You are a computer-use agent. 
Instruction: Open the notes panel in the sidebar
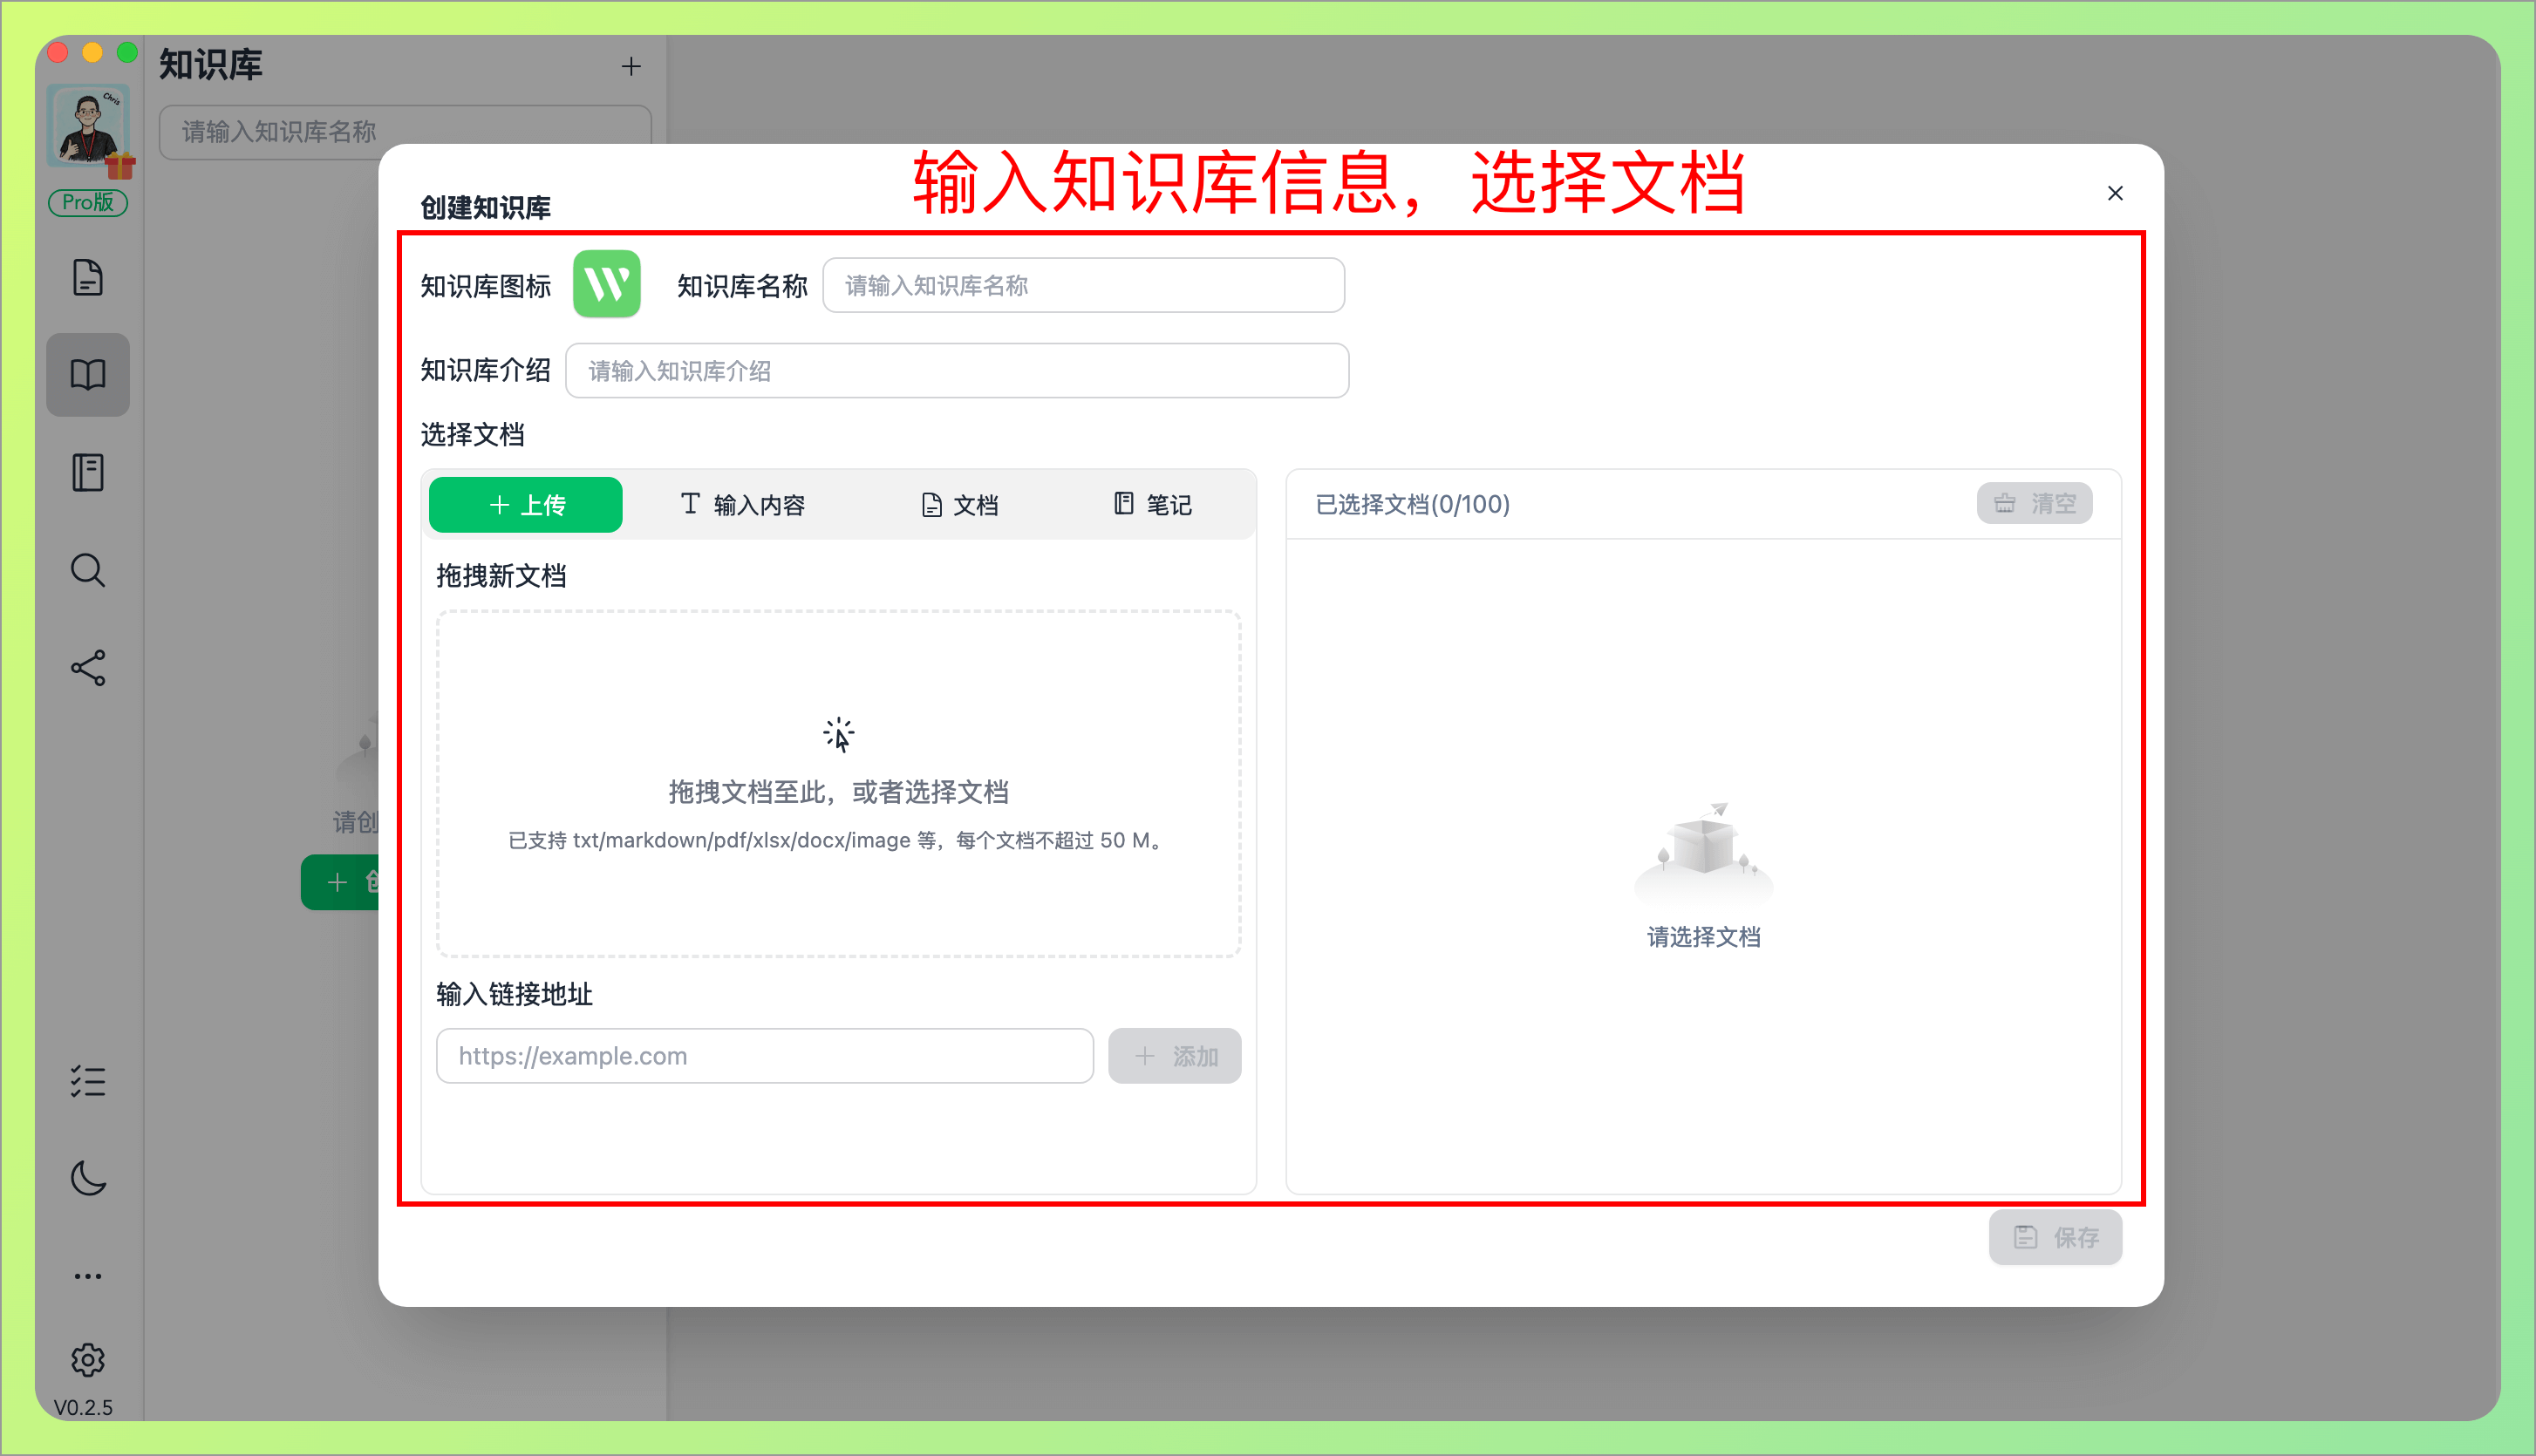(x=88, y=471)
